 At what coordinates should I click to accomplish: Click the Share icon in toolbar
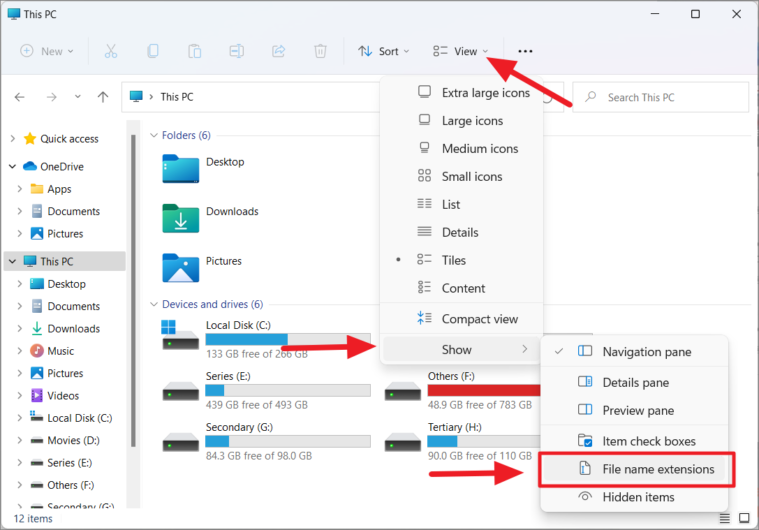coord(278,51)
